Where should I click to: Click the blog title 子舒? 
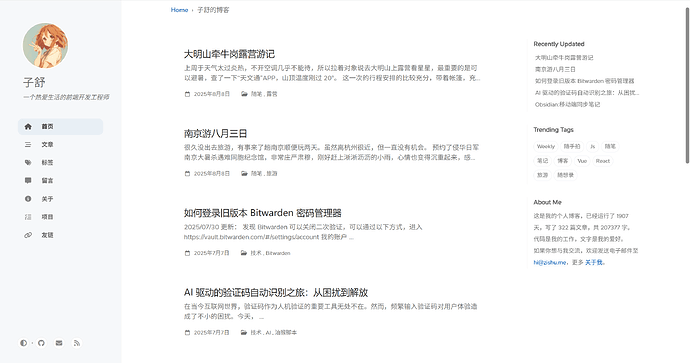coord(34,82)
